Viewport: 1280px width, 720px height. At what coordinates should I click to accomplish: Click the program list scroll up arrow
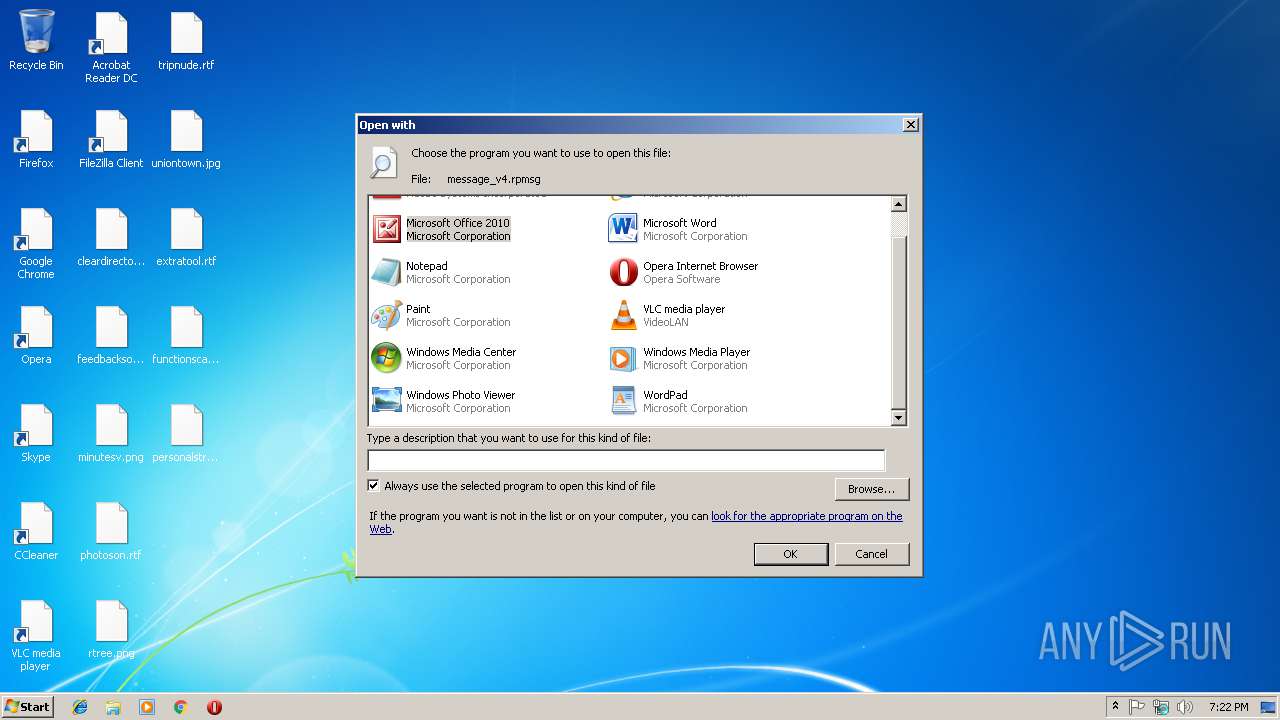point(898,204)
